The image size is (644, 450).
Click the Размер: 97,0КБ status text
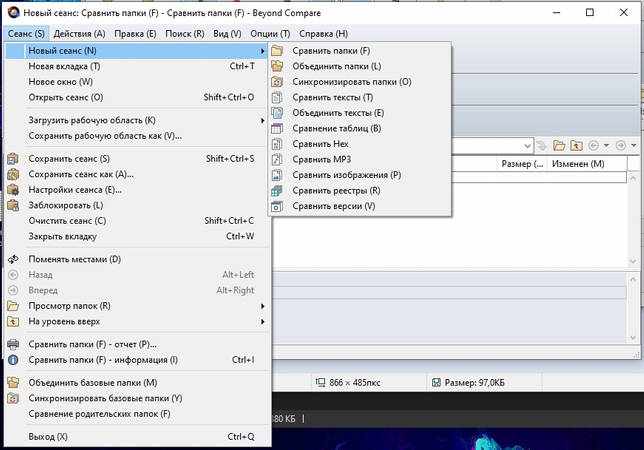click(474, 383)
